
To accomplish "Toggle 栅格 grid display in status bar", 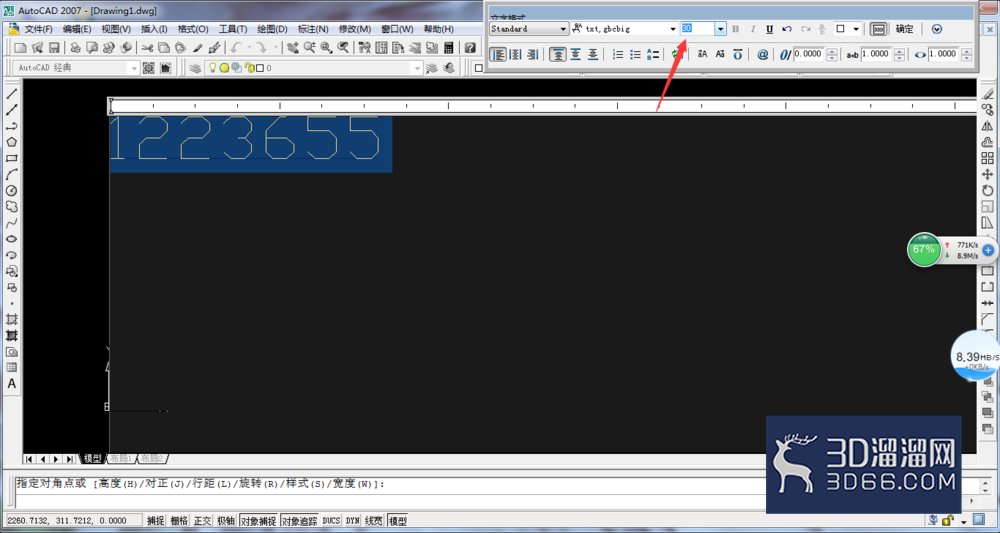I will click(x=179, y=521).
